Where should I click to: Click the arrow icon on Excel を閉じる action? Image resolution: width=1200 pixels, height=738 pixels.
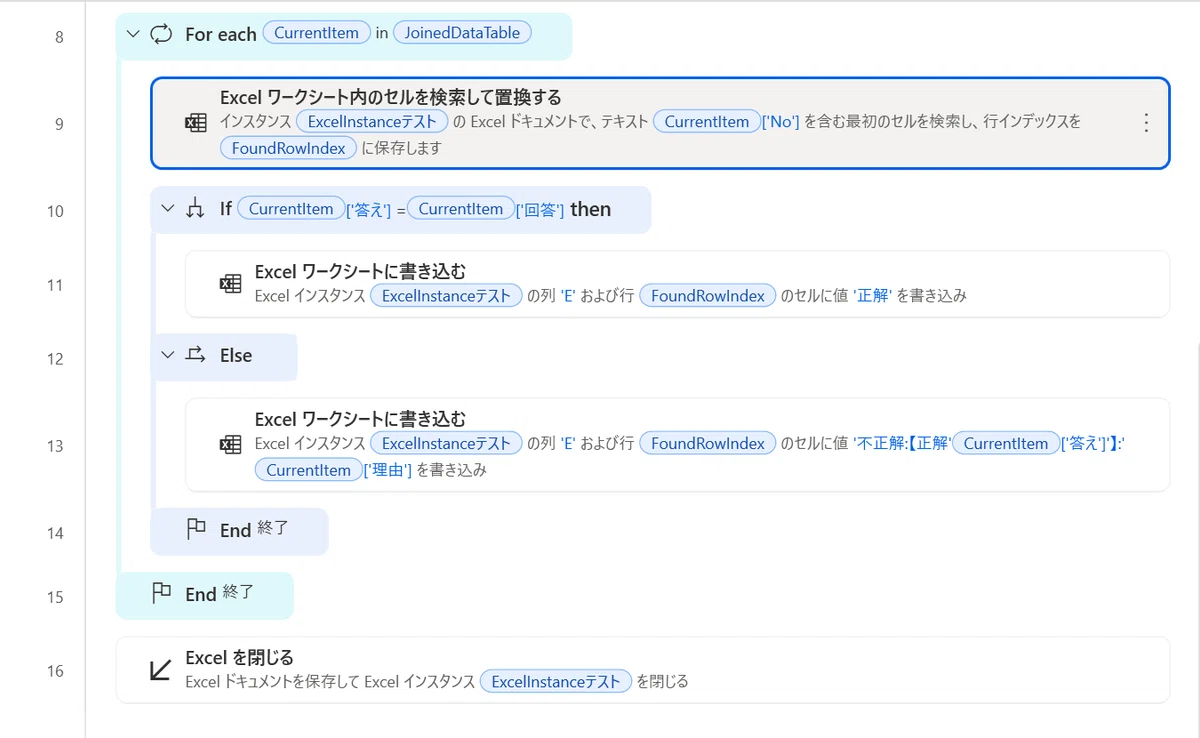tap(160, 670)
